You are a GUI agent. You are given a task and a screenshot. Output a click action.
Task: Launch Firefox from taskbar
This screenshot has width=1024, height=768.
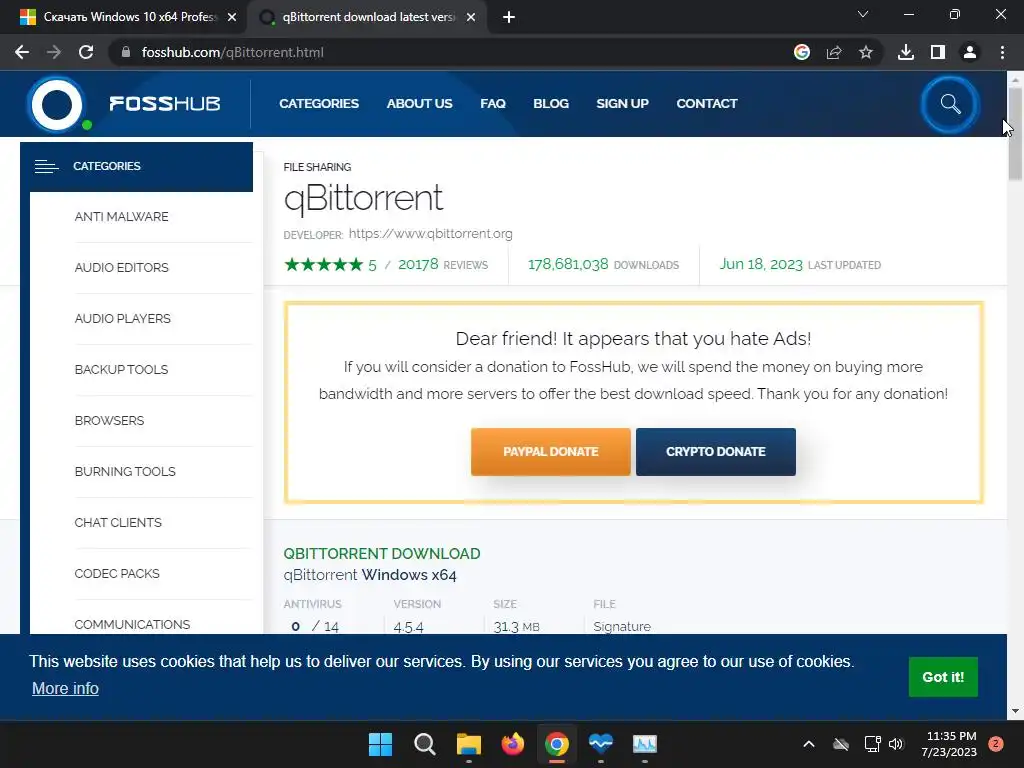[x=513, y=744]
